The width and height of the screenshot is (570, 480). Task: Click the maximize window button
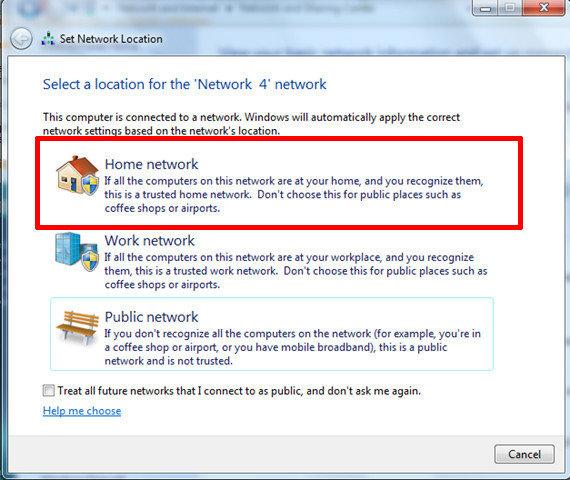click(x=510, y=7)
